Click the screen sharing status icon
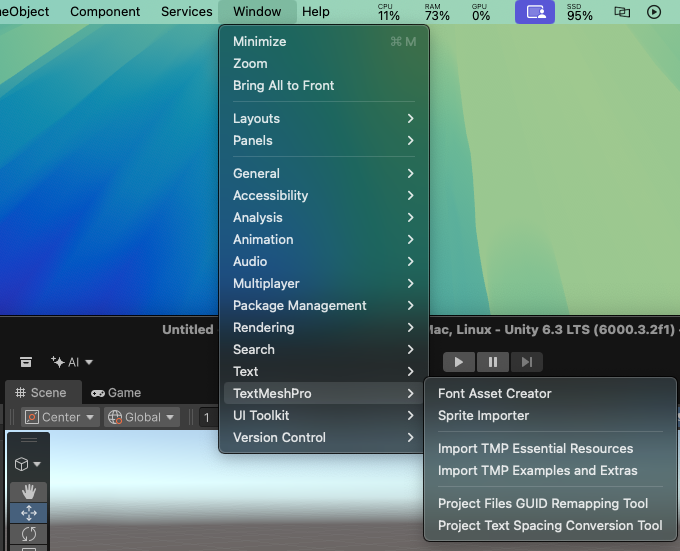This screenshot has width=680, height=551. (x=535, y=12)
